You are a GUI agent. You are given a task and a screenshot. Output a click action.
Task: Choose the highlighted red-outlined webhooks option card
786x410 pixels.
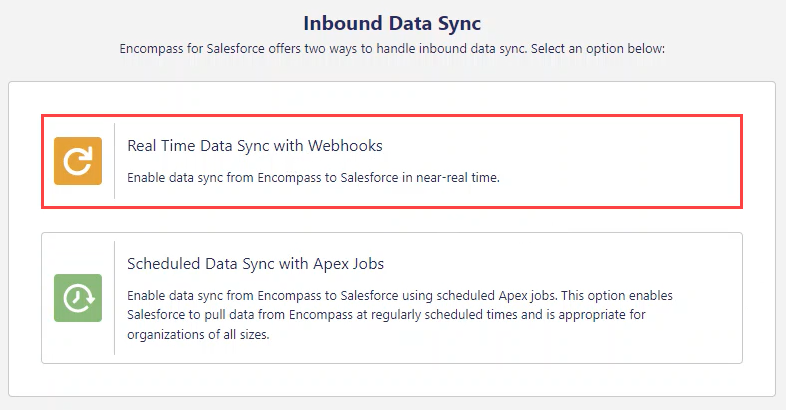pos(392,161)
